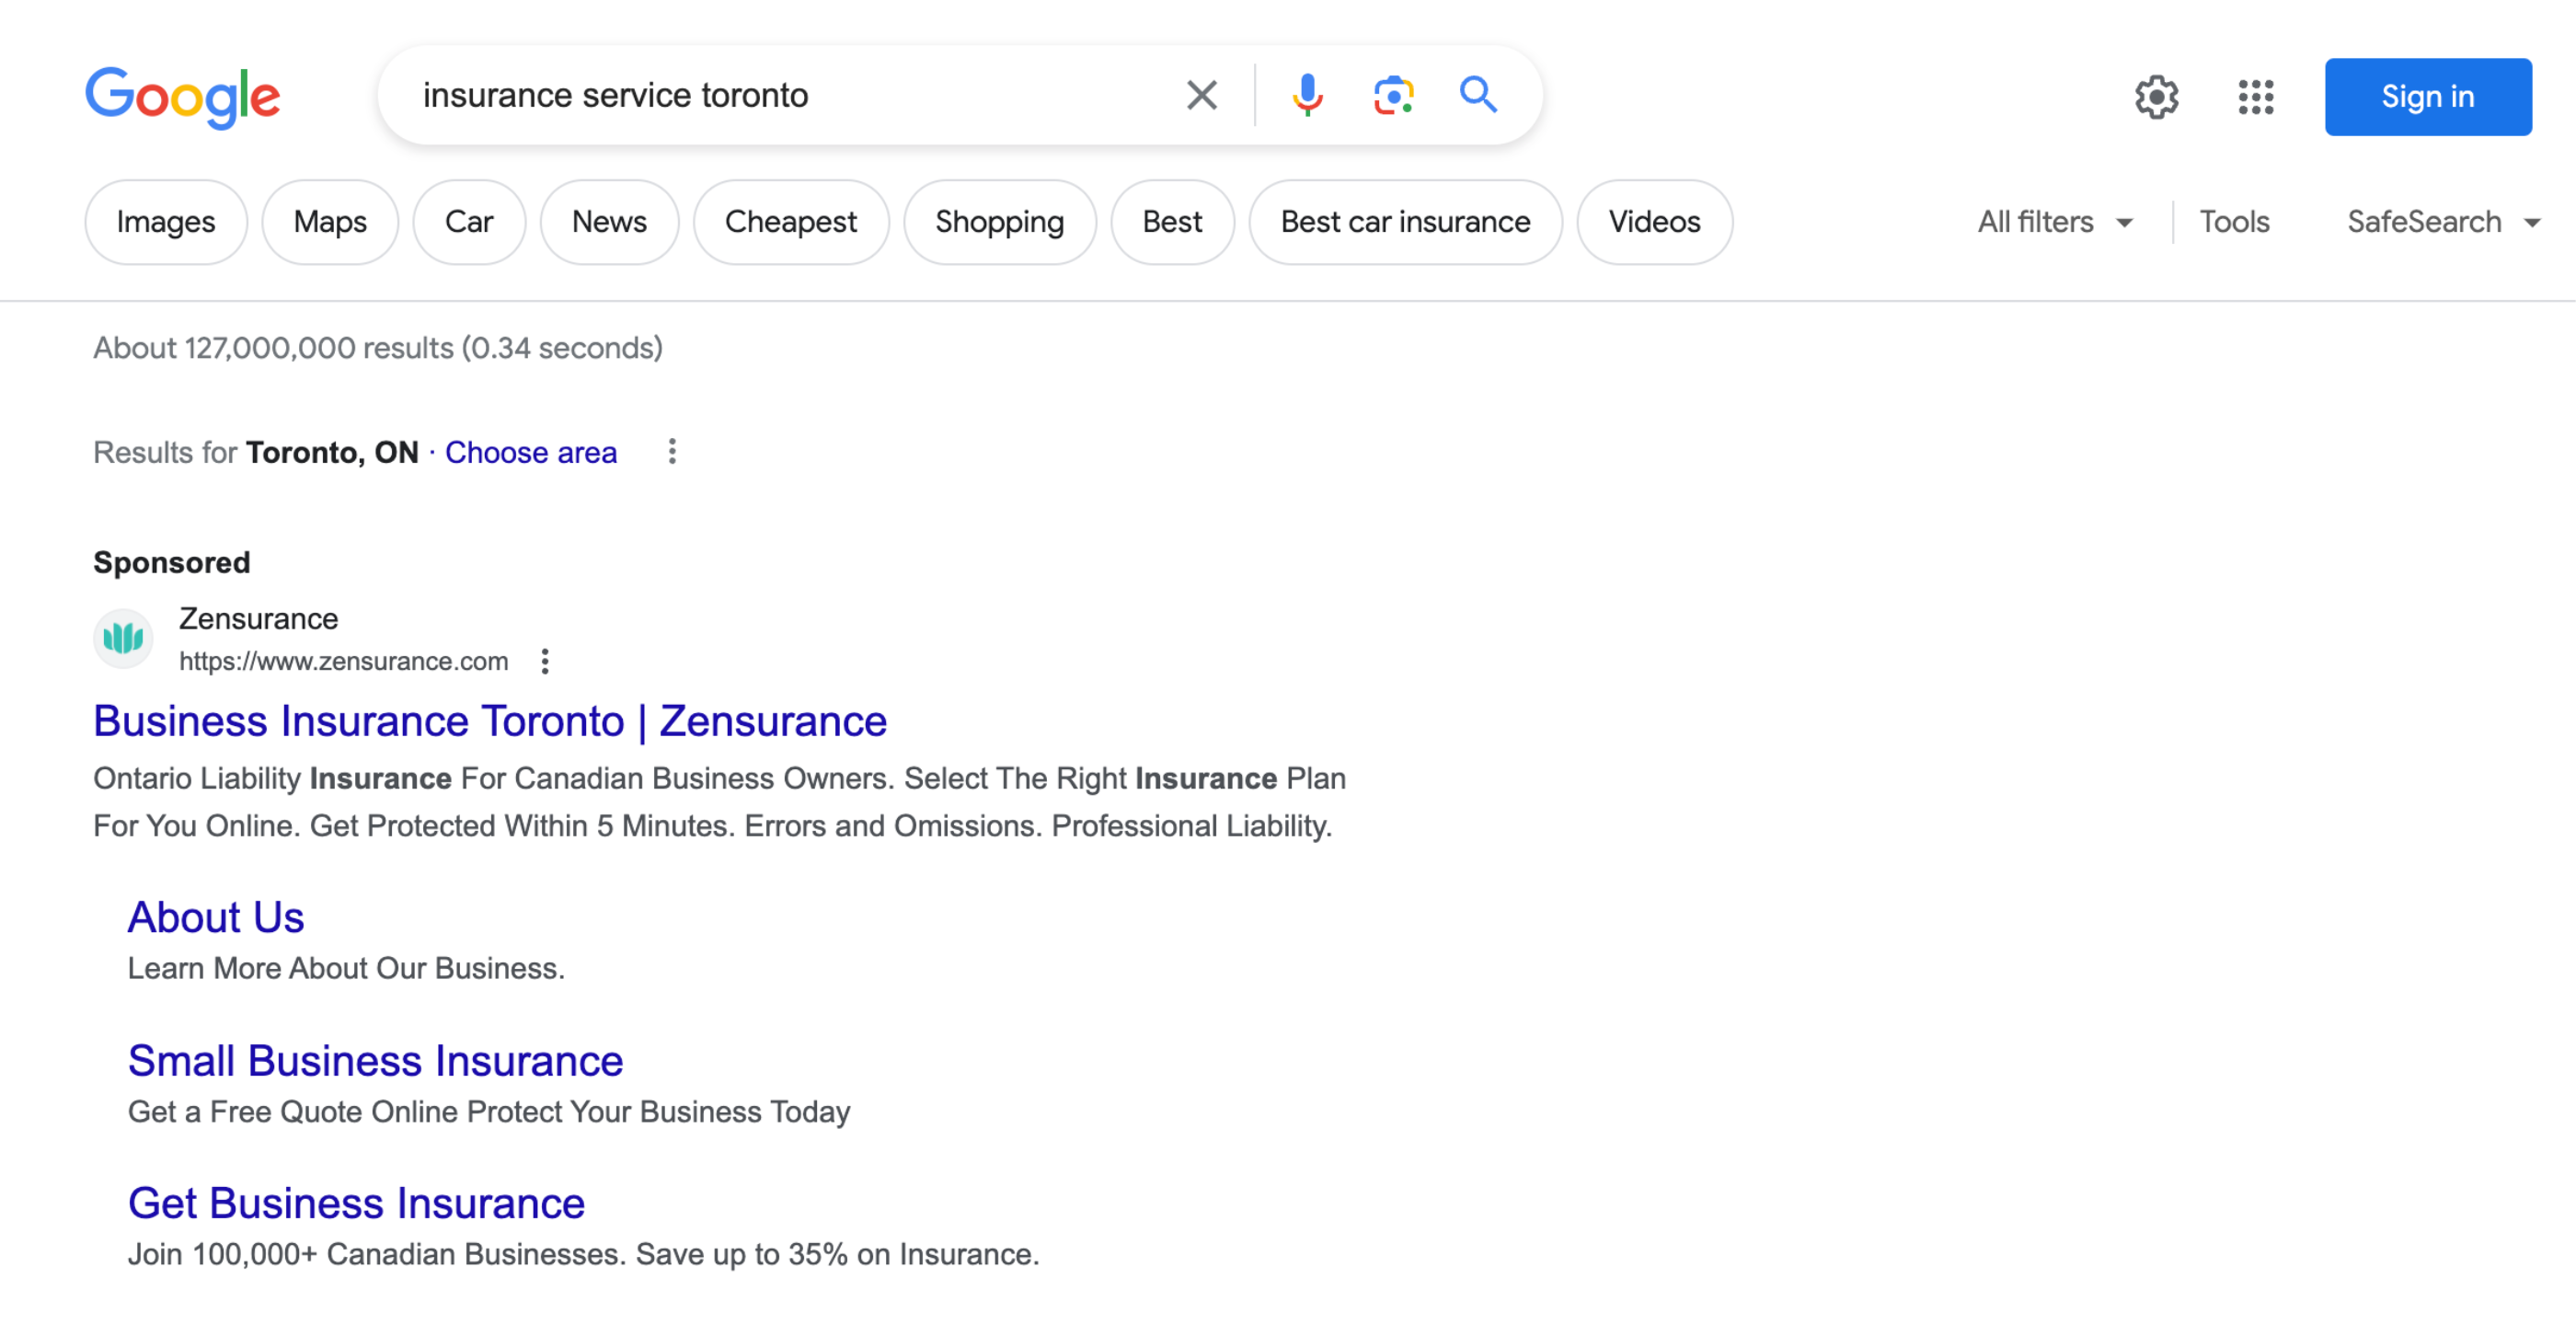
Task: Click inside the search input field
Action: click(790, 96)
